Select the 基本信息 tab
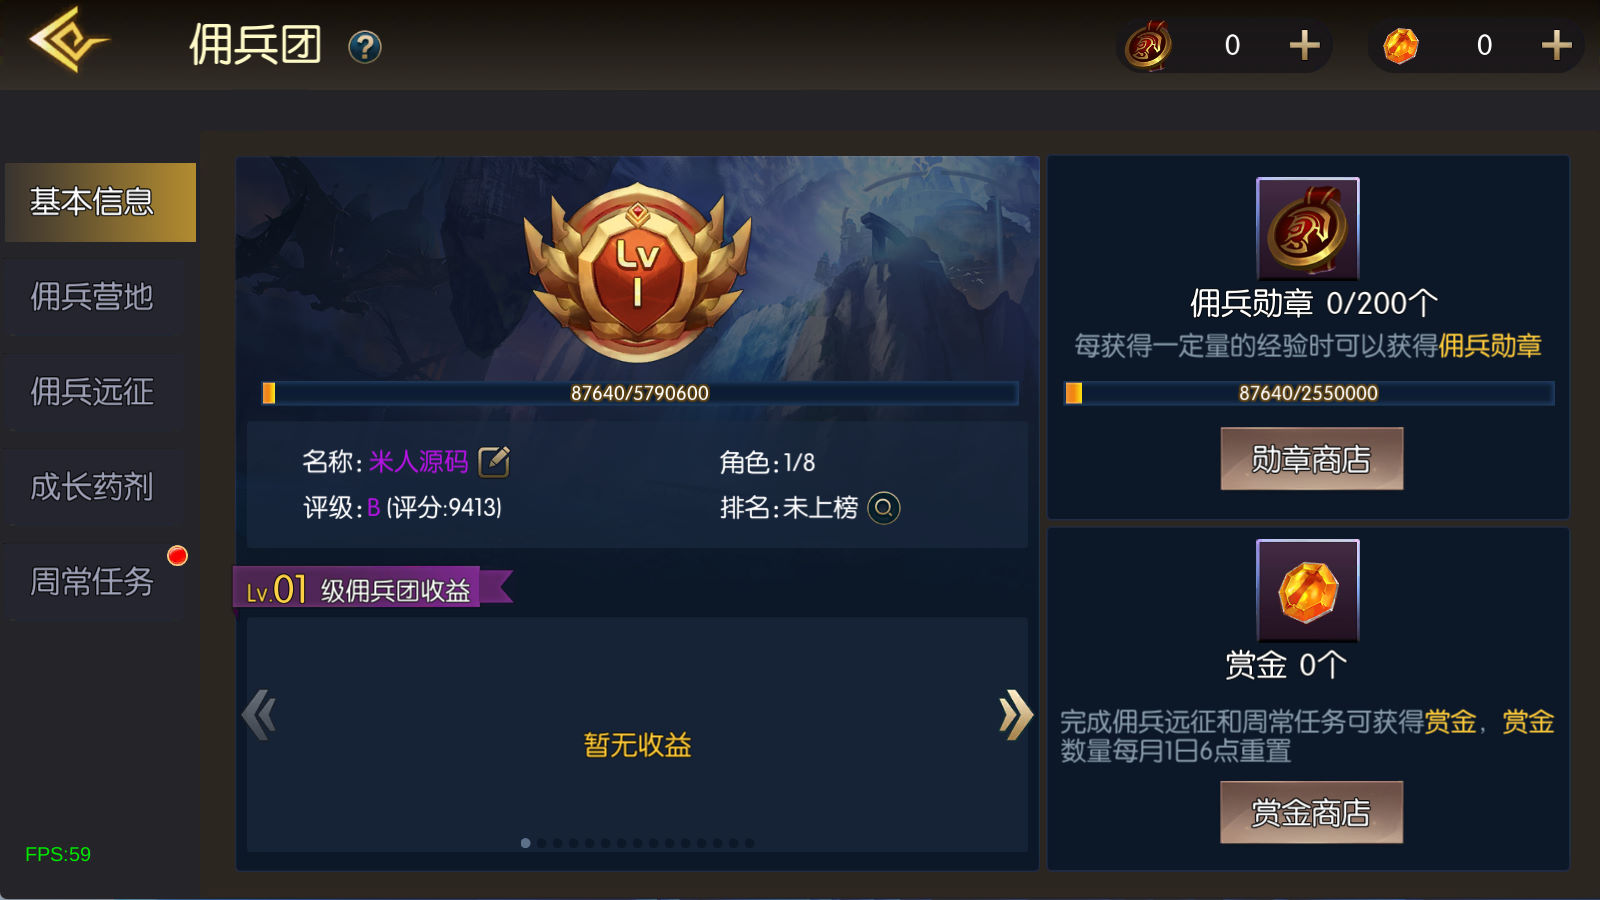This screenshot has height=900, width=1600. click(100, 202)
